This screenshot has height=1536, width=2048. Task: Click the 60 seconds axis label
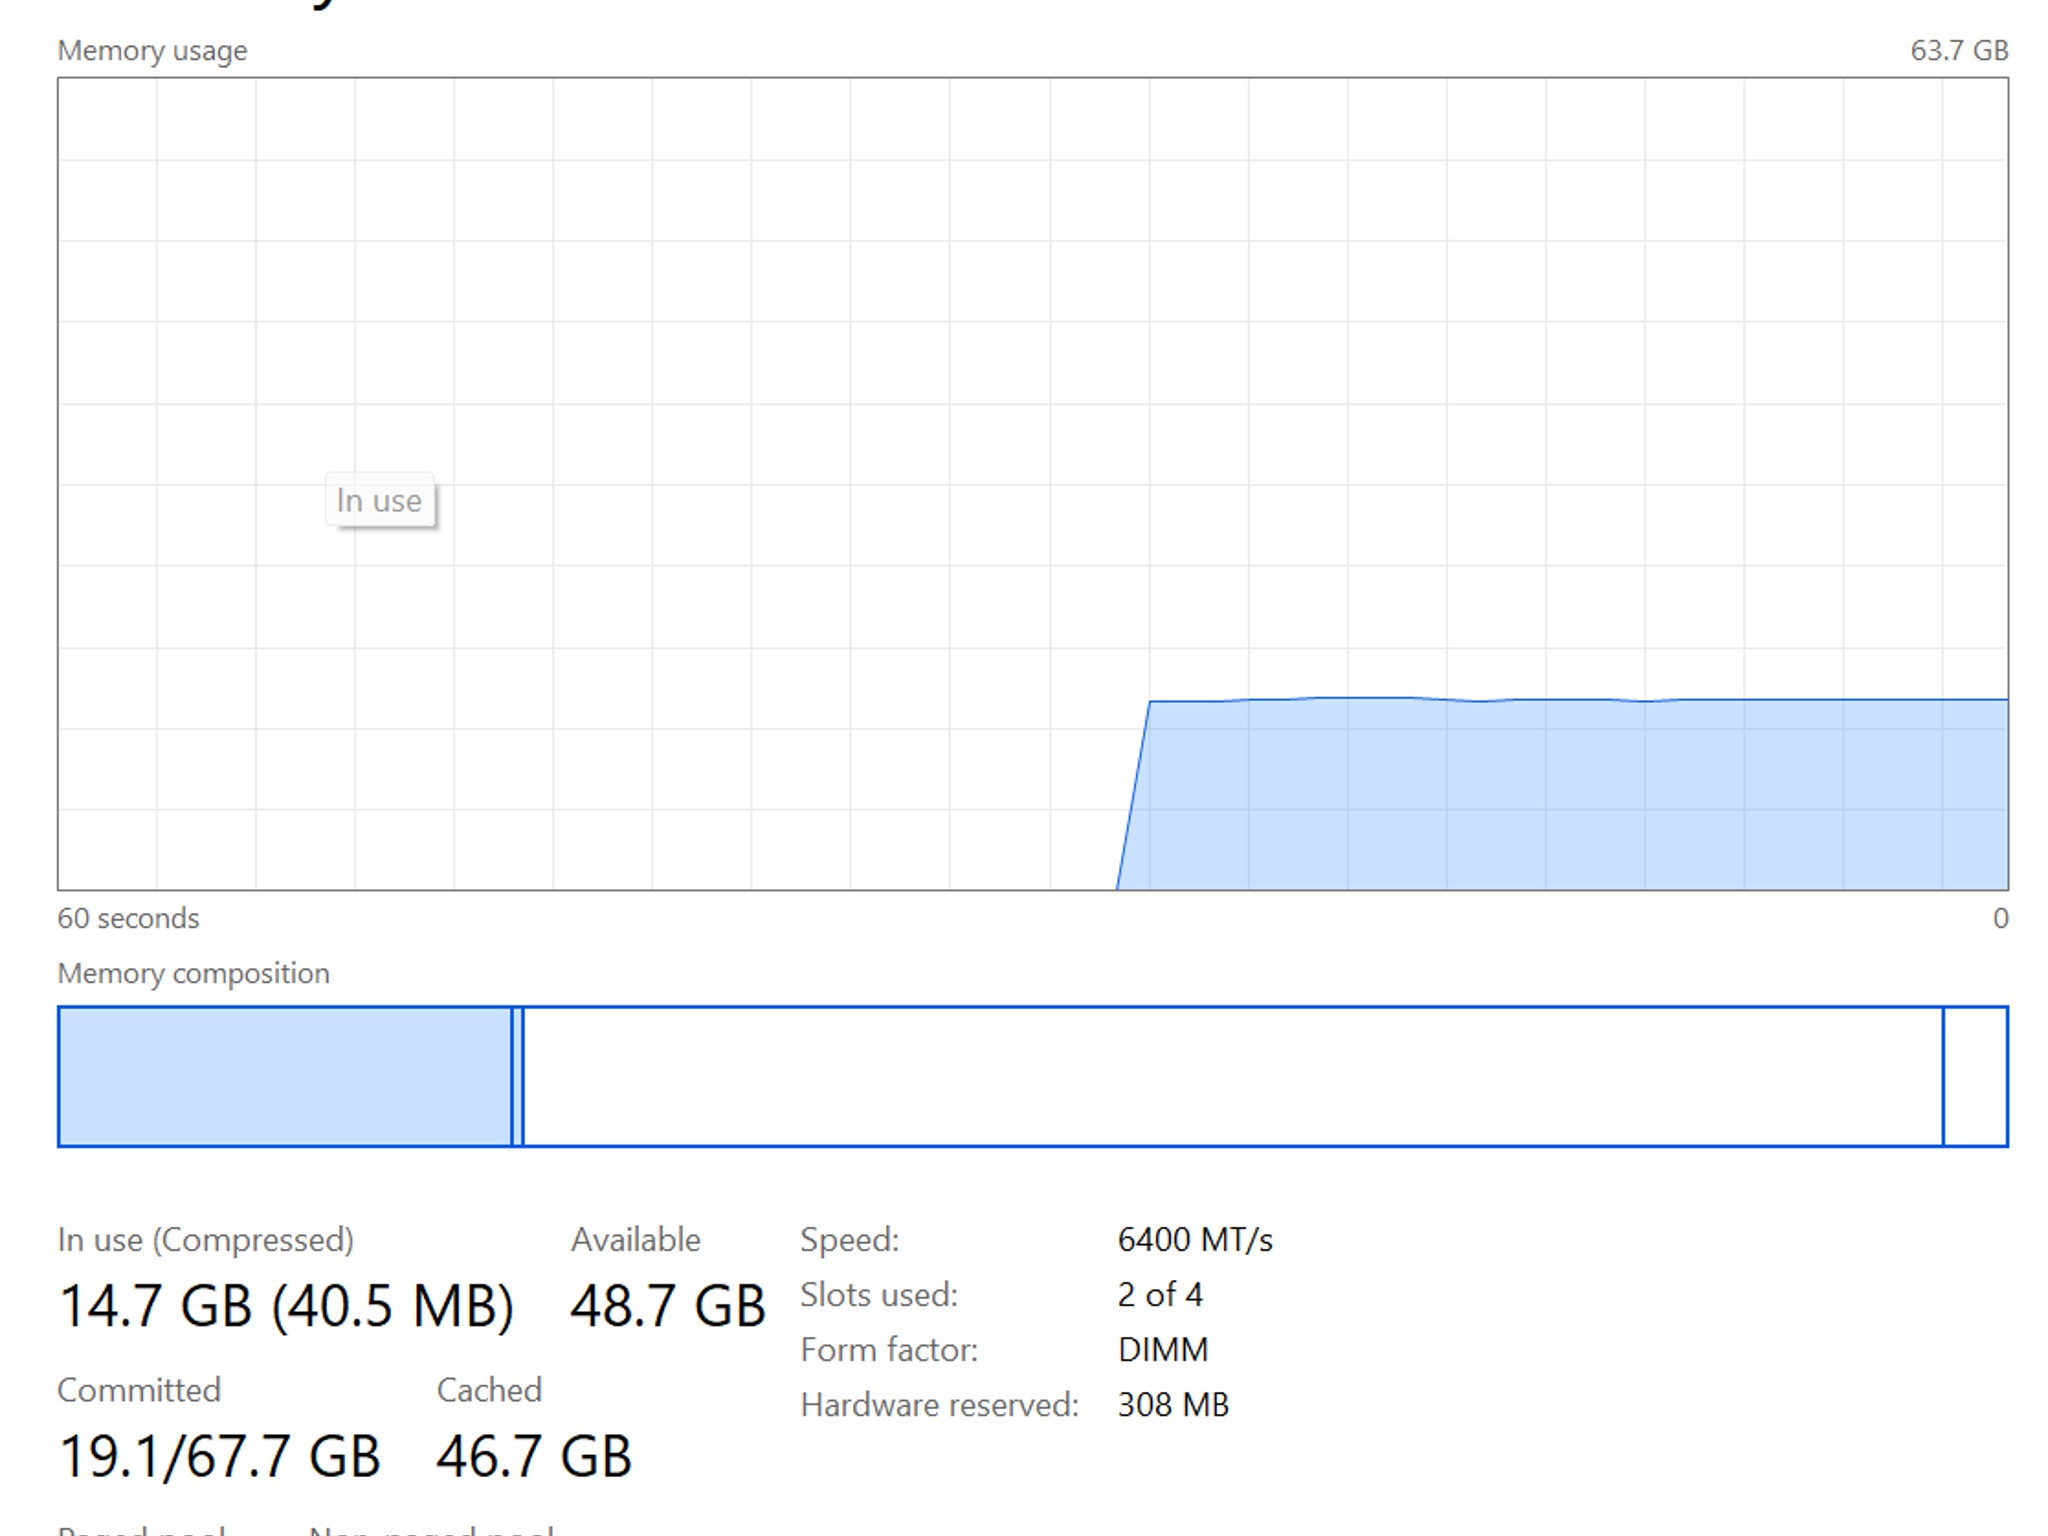point(128,918)
